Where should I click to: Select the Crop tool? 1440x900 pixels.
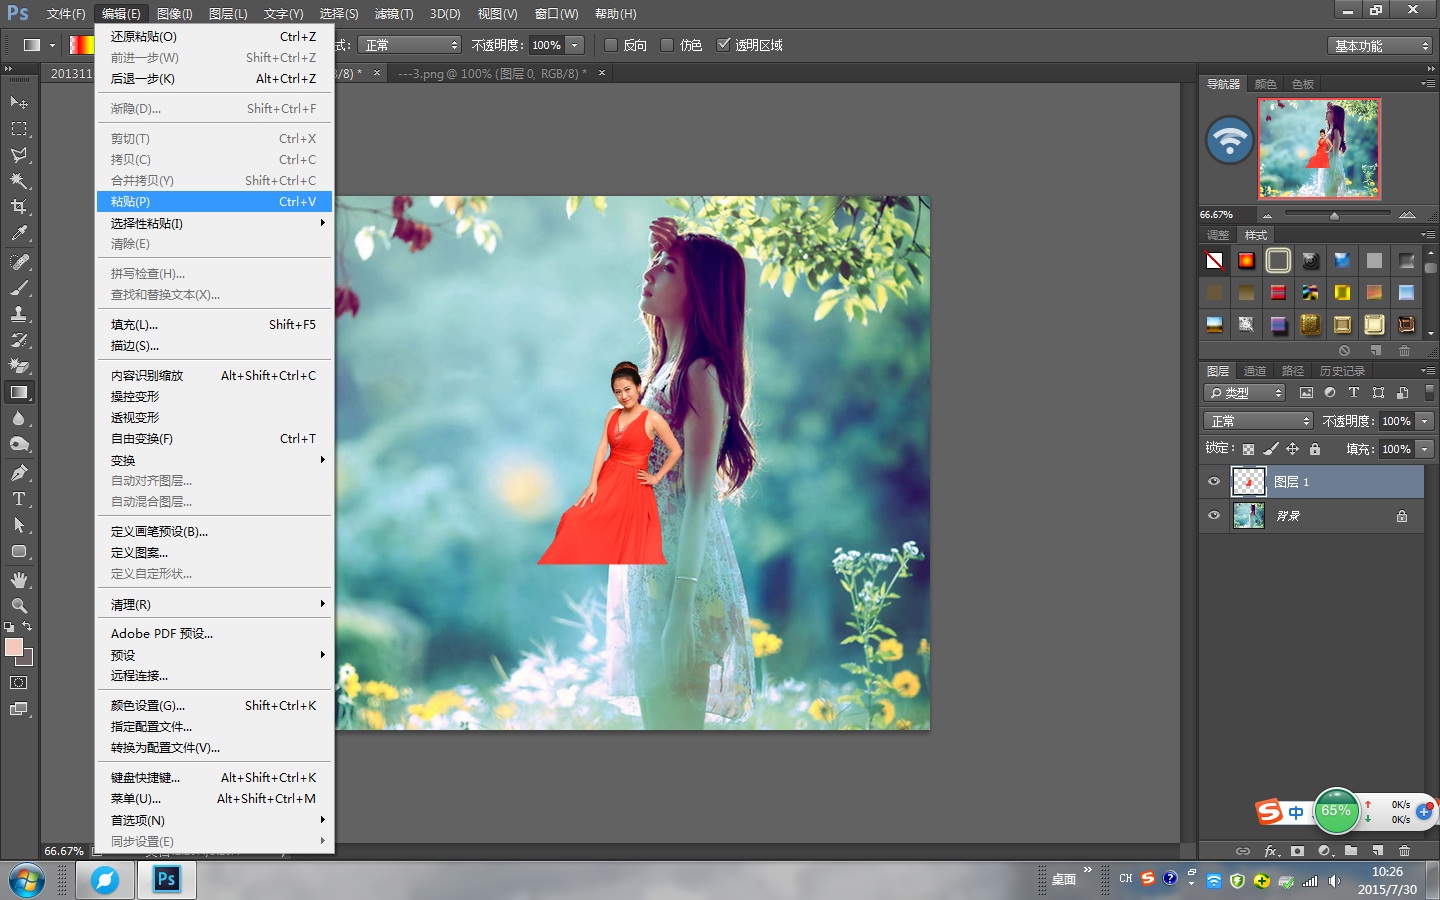coord(19,207)
